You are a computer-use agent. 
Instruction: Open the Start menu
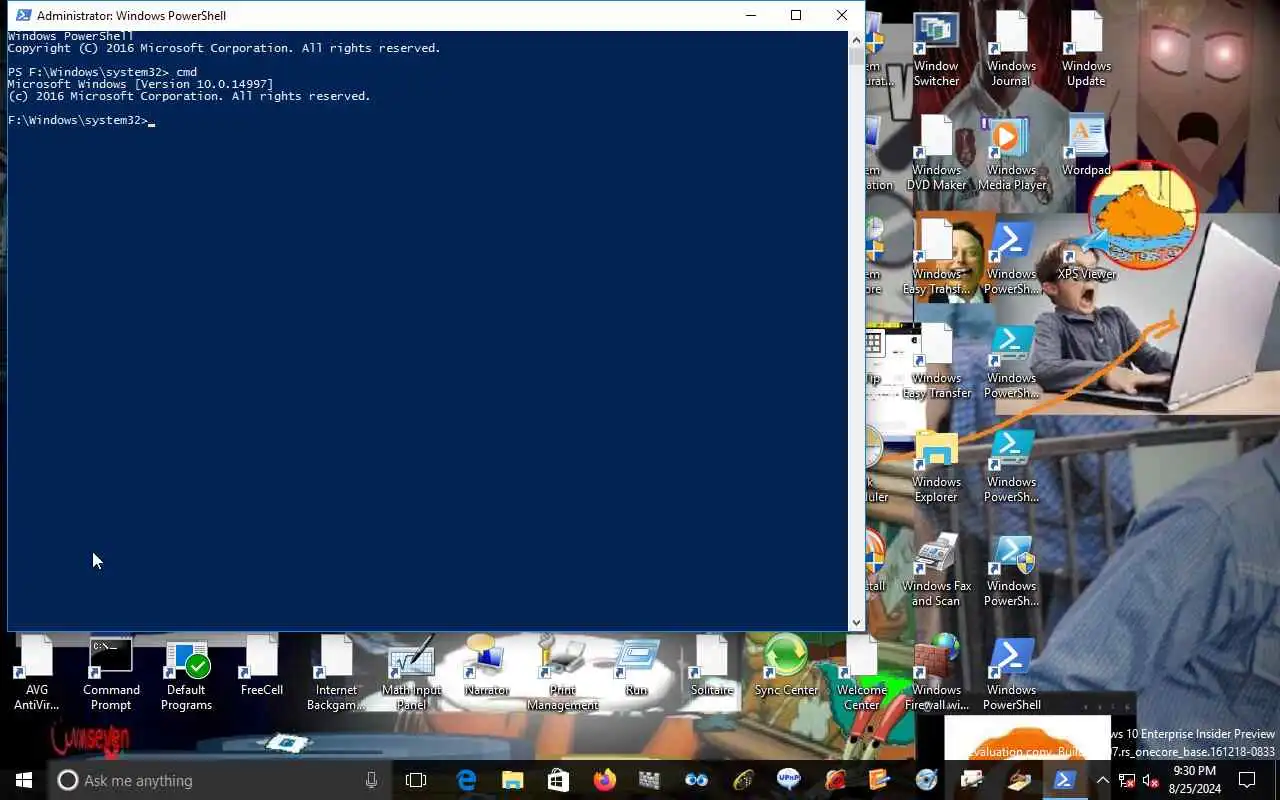(x=24, y=780)
